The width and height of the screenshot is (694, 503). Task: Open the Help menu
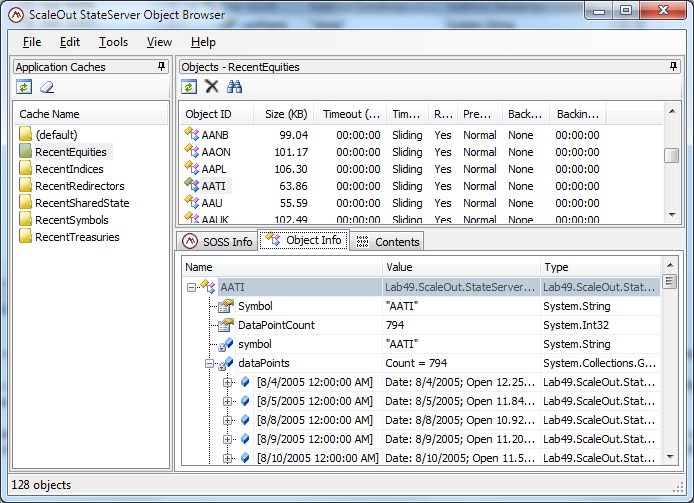[x=203, y=42]
